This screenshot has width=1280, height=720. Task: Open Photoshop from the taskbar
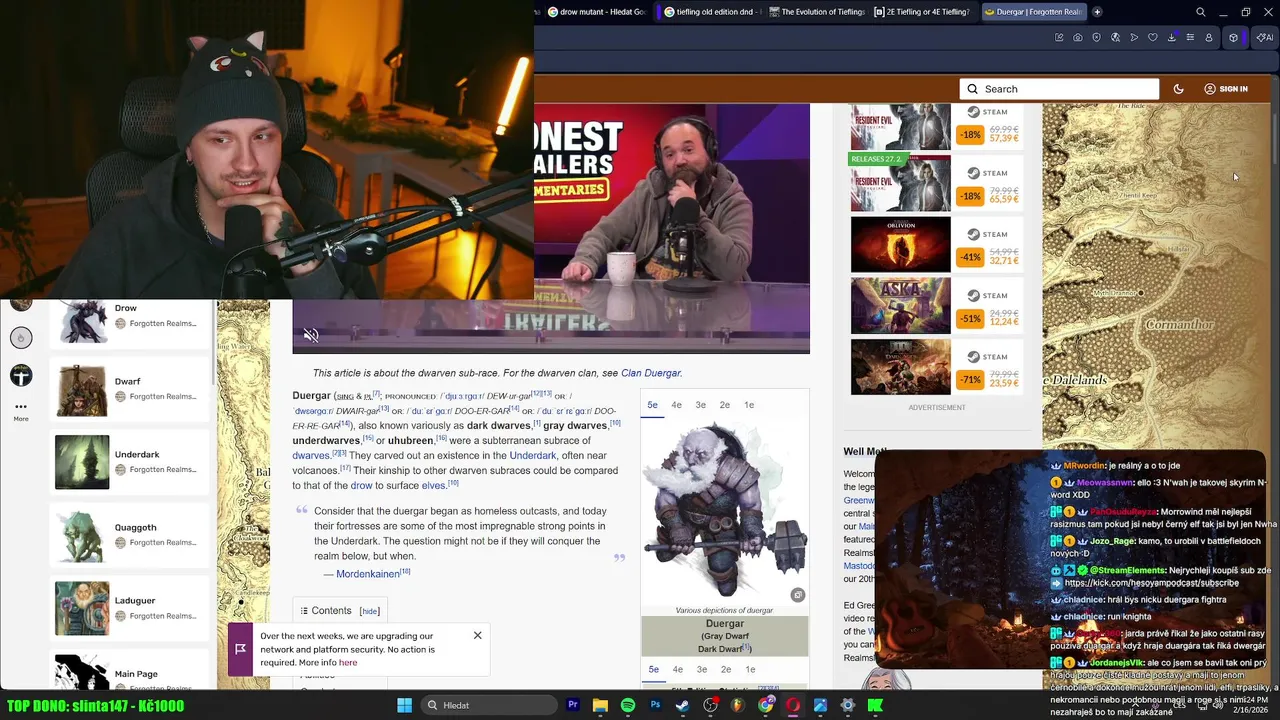[x=655, y=705]
